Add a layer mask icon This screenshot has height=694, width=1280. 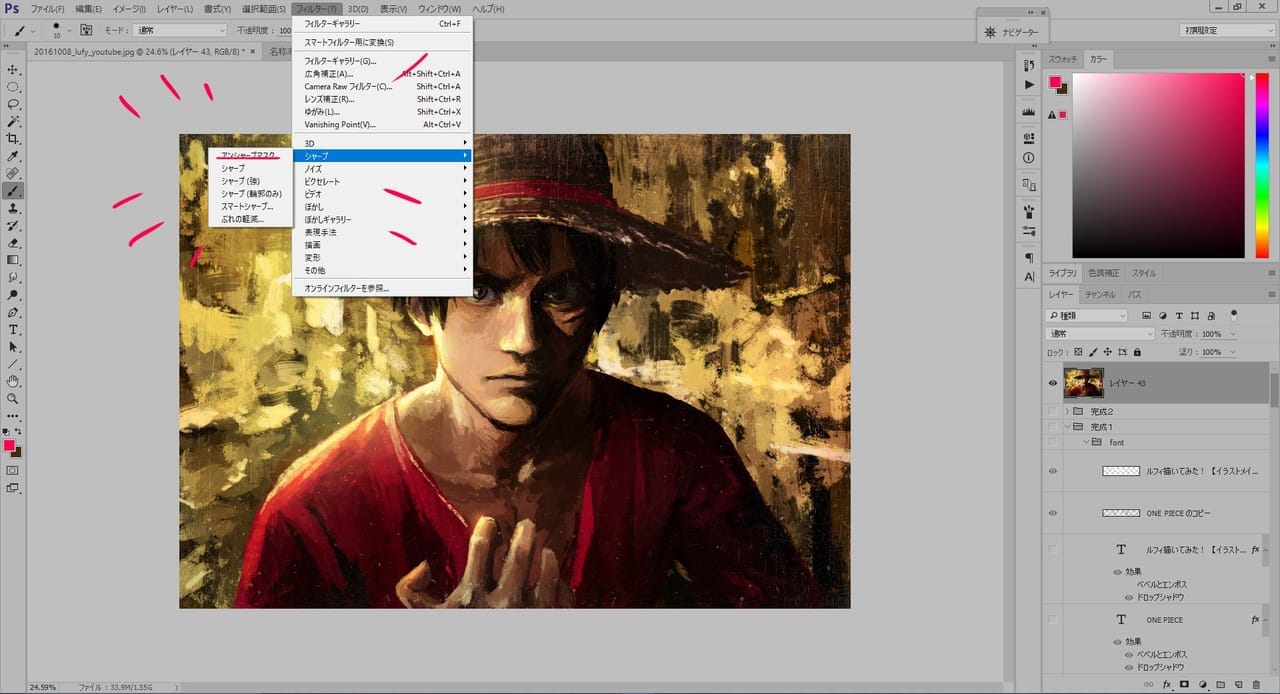1184,685
